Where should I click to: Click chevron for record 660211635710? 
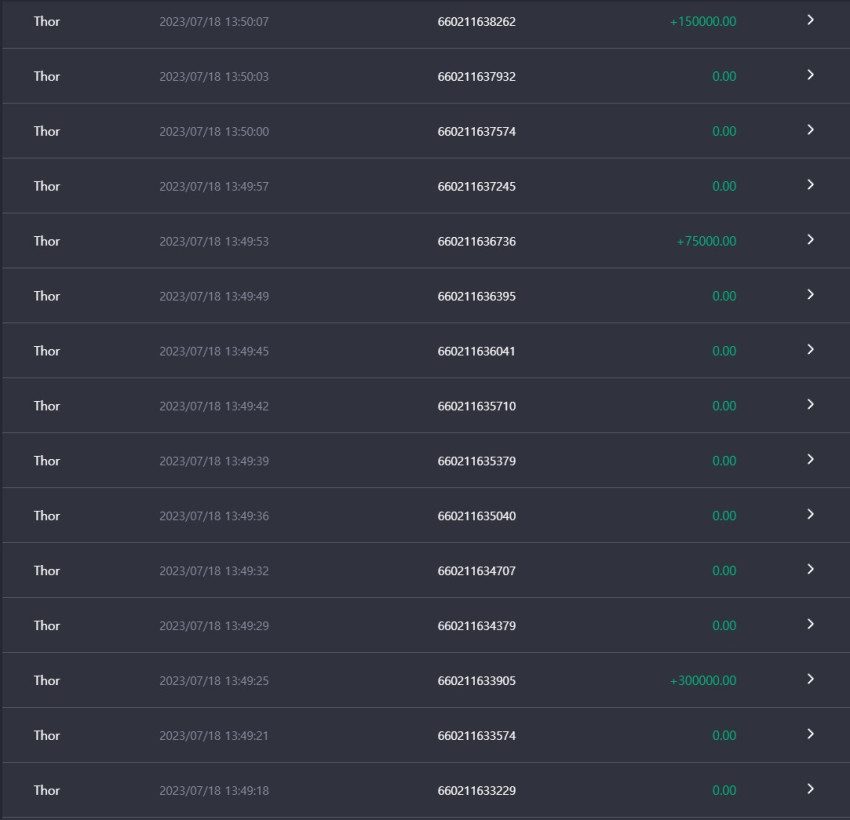[810, 404]
